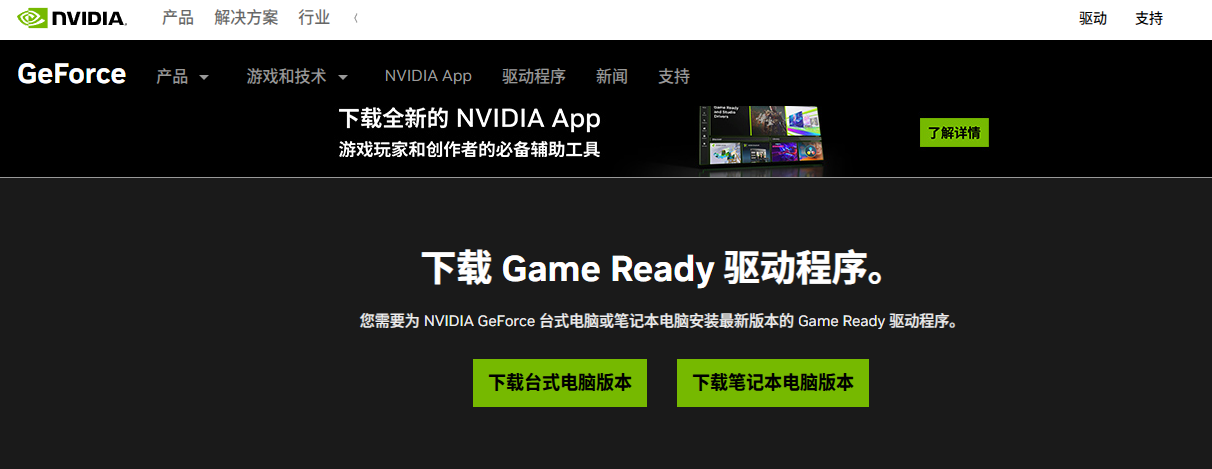This screenshot has height=469, width=1212.
Task: Click the 游戏玩家和创作者的必备辅助工具 banner subtitle
Action: click(469, 150)
